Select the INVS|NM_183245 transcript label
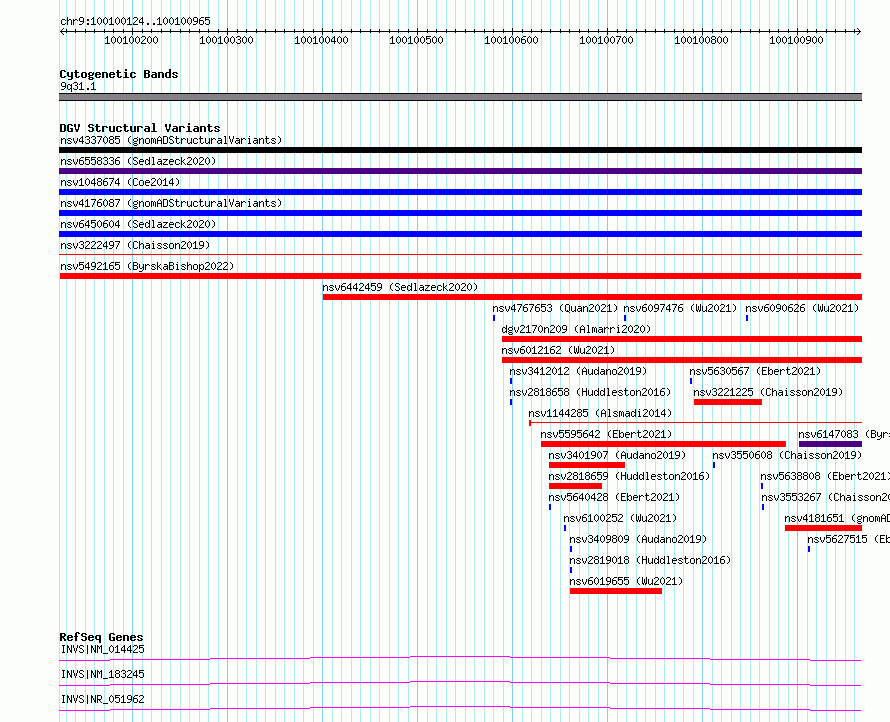 pyautogui.click(x=102, y=674)
